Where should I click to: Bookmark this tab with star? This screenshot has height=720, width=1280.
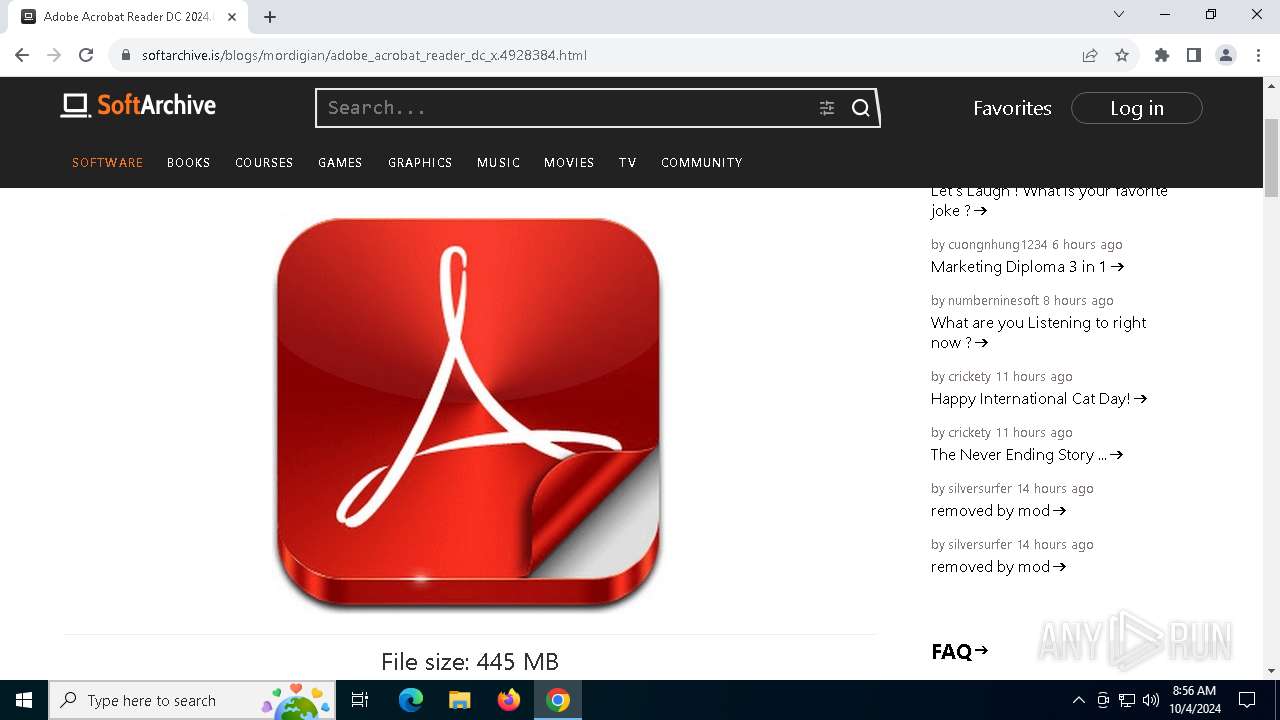point(1122,55)
